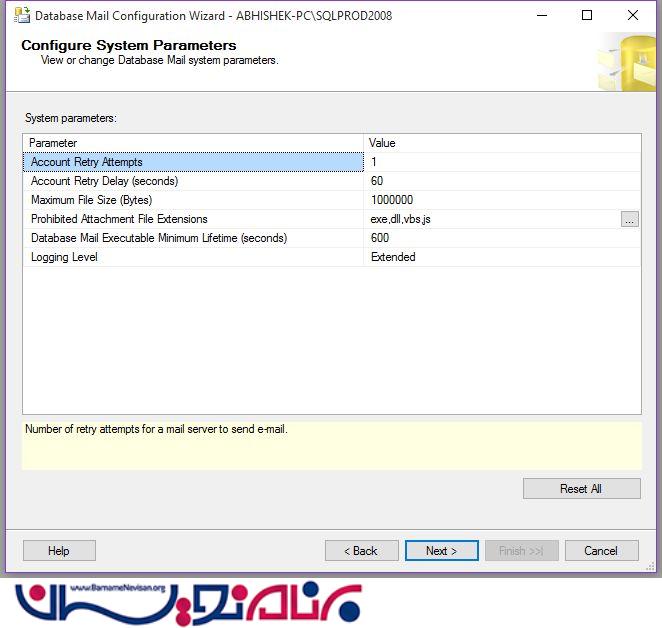This screenshot has width=662, height=628.
Task: Click the Next > button
Action: click(442, 551)
